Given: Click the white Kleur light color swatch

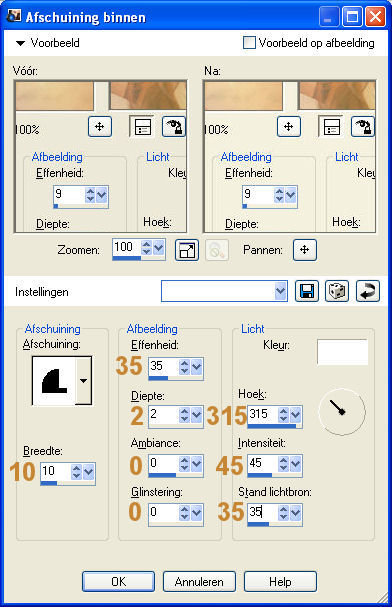Looking at the screenshot, I should tap(342, 352).
